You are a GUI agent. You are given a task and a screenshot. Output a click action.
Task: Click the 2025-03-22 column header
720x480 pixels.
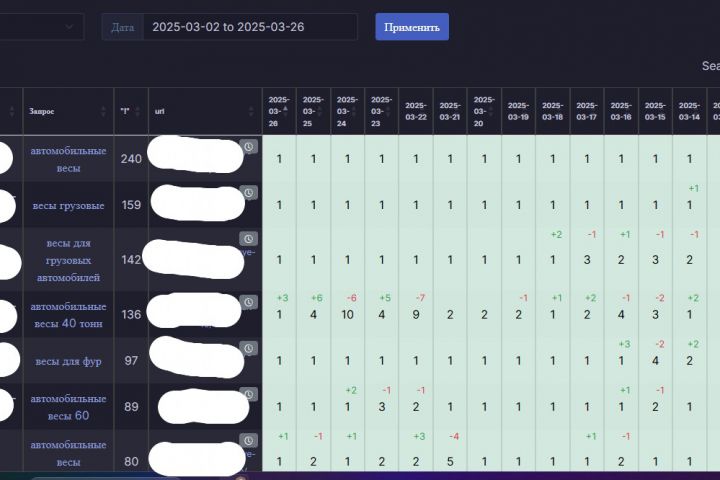416,111
